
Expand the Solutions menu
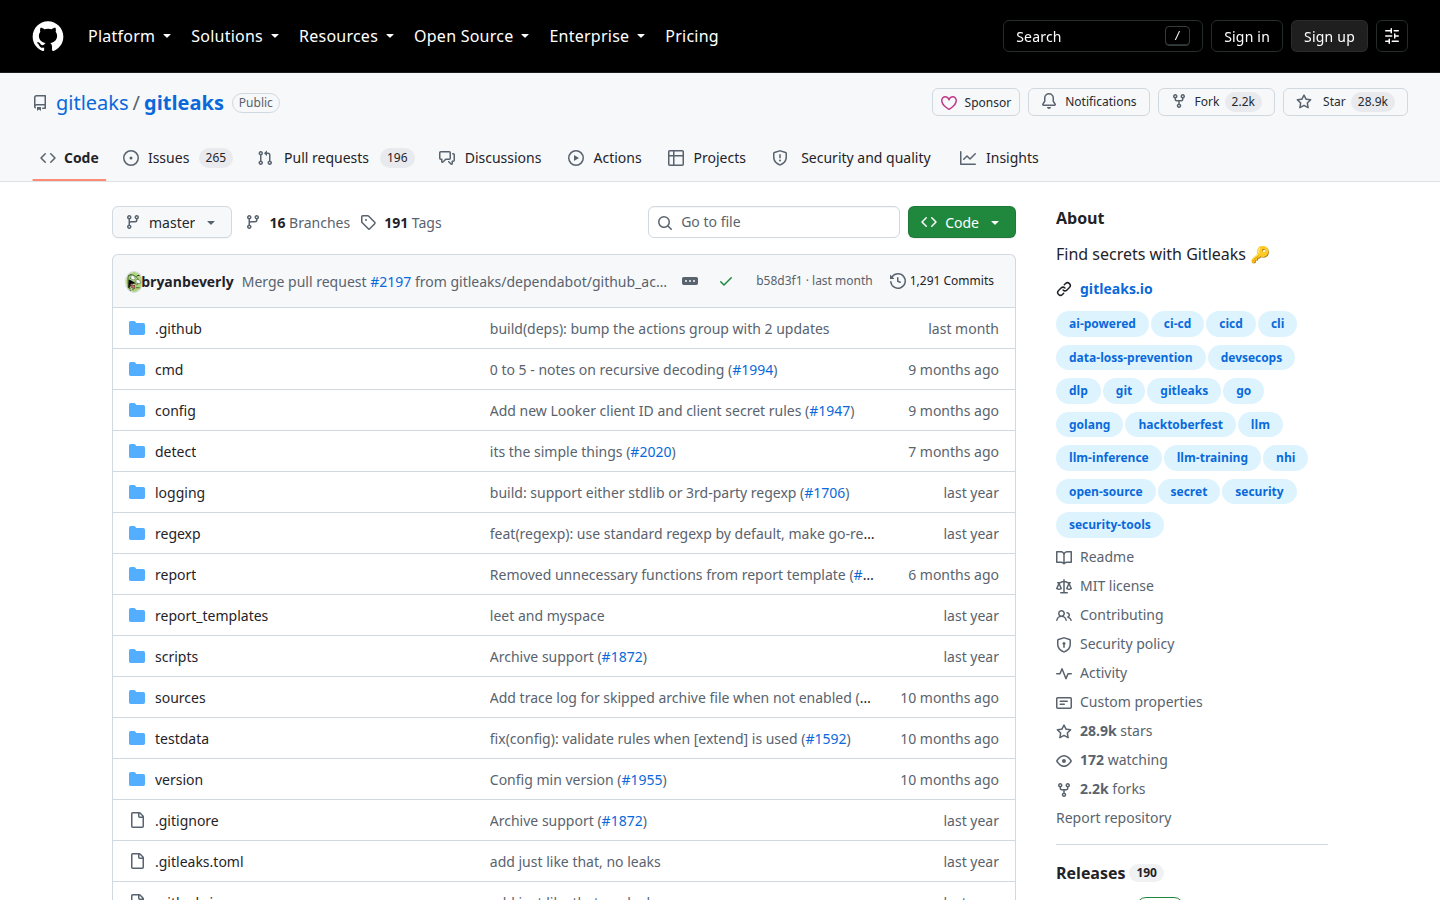(235, 36)
